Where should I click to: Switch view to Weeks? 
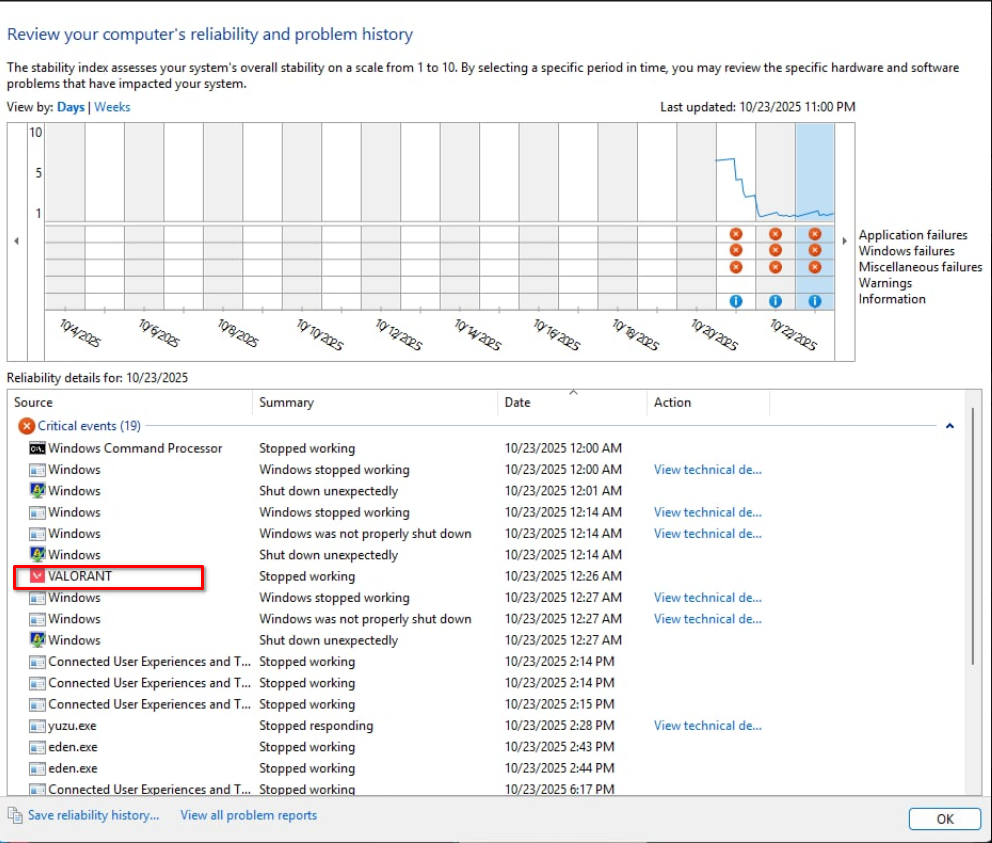112,107
